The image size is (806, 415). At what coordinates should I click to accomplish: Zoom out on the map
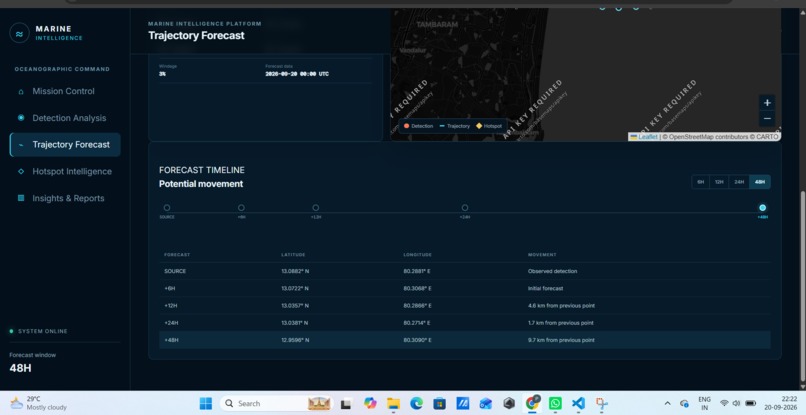tap(767, 118)
